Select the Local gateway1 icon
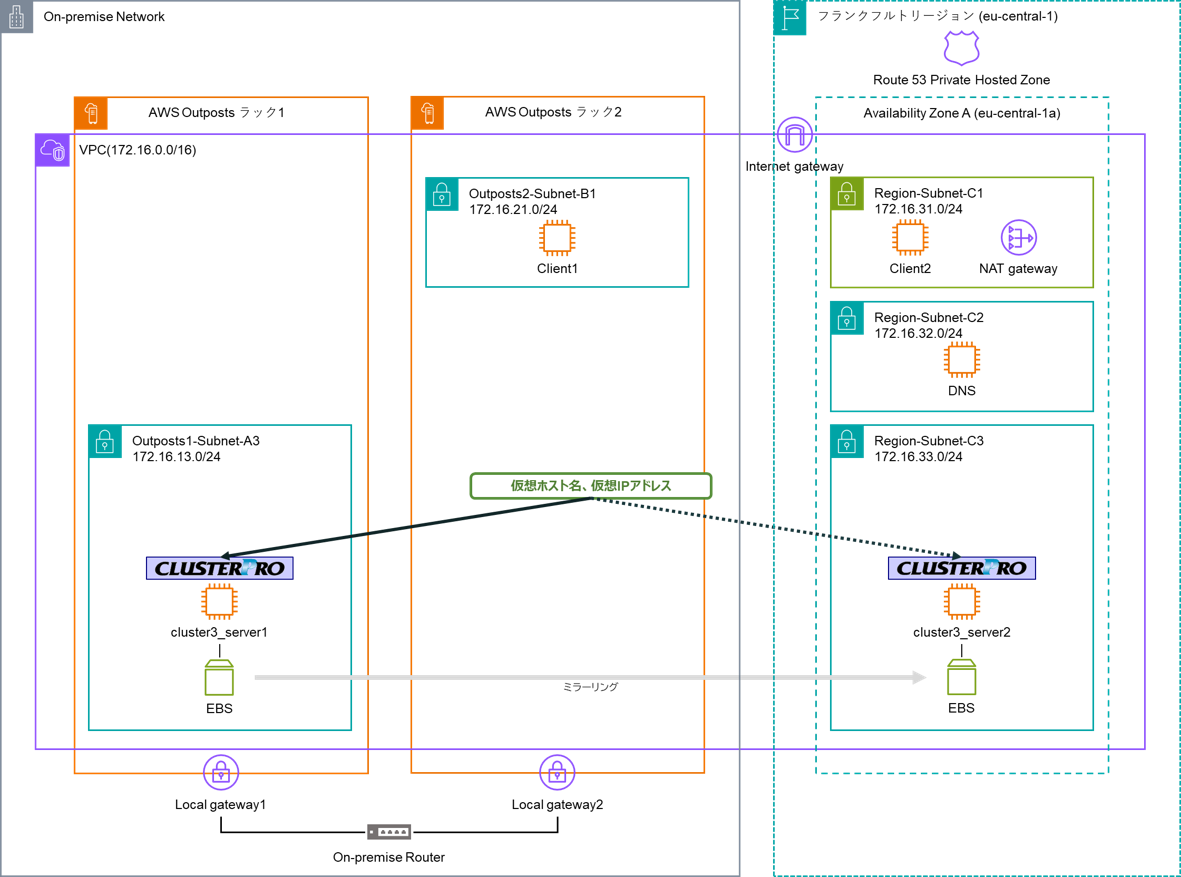The width and height of the screenshot is (1181, 877). 221,773
